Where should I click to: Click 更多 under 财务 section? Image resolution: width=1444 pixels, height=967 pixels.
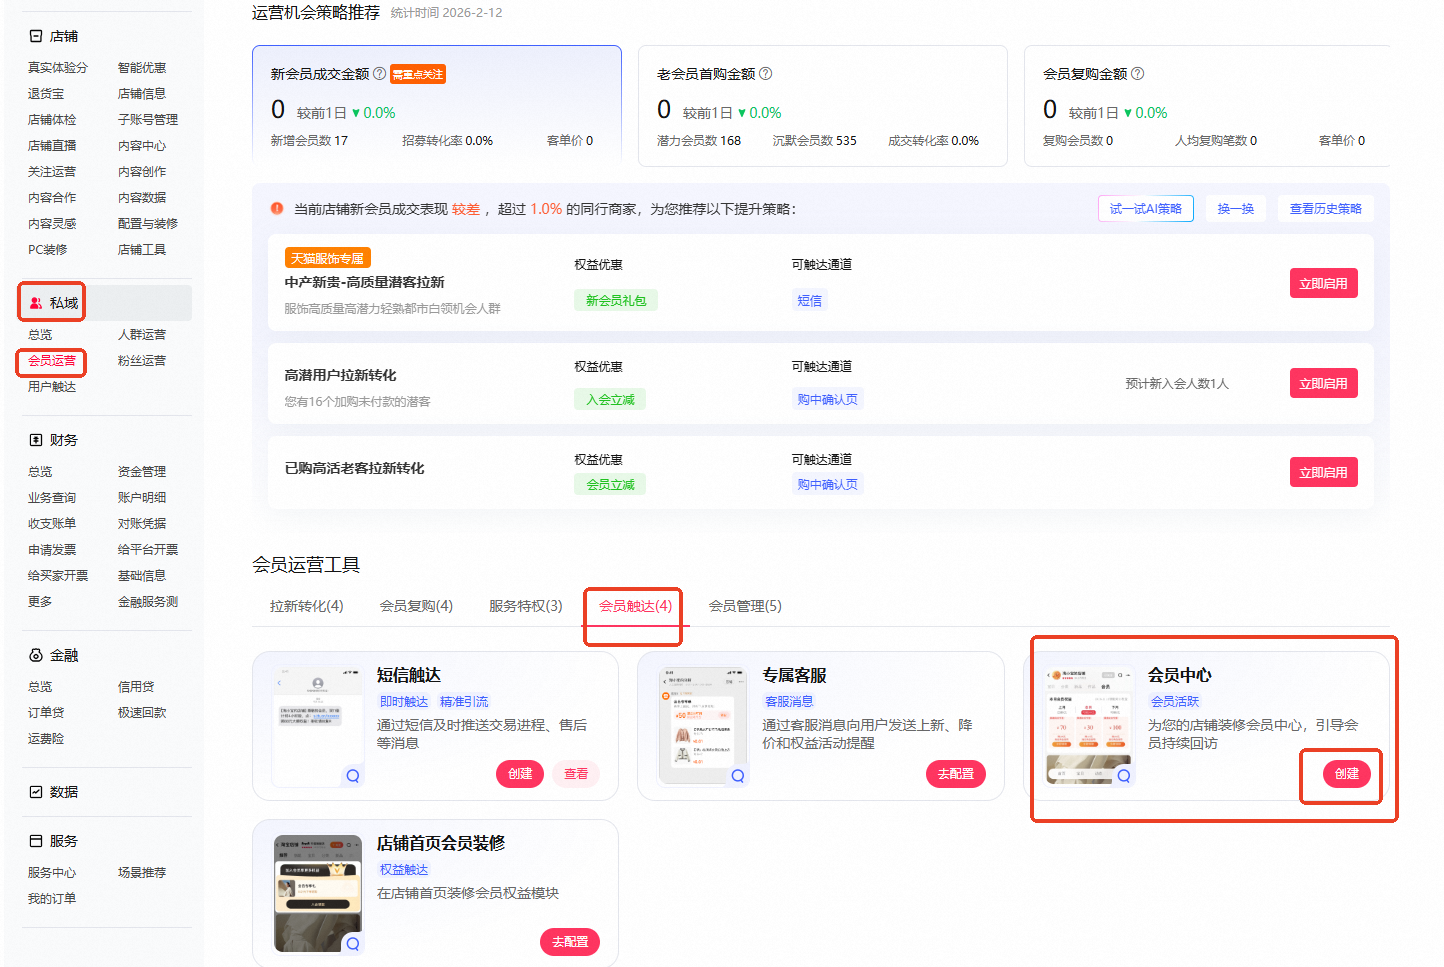coord(40,602)
